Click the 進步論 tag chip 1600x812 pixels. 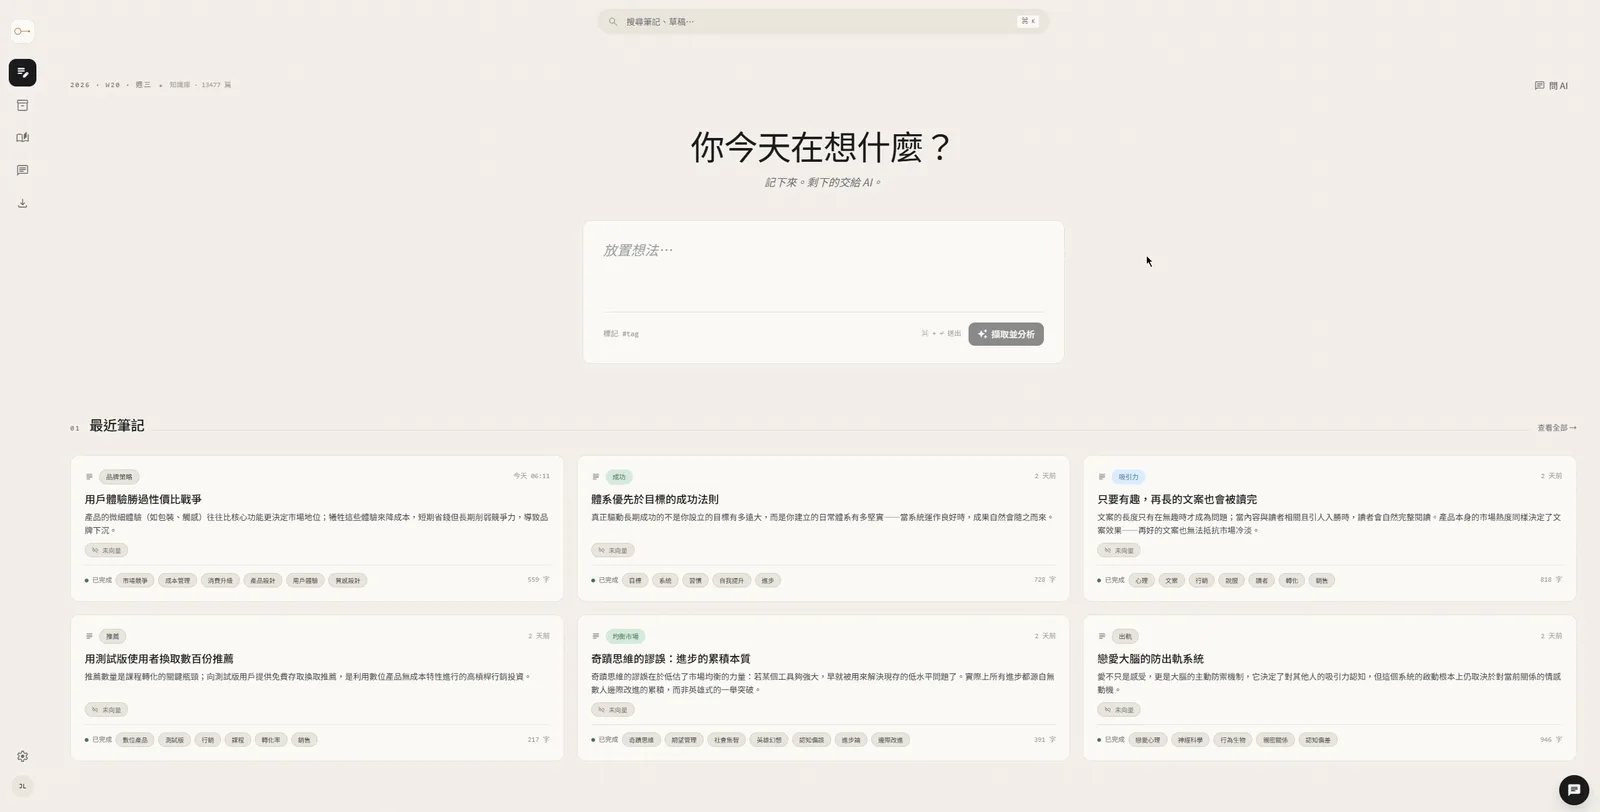click(850, 741)
